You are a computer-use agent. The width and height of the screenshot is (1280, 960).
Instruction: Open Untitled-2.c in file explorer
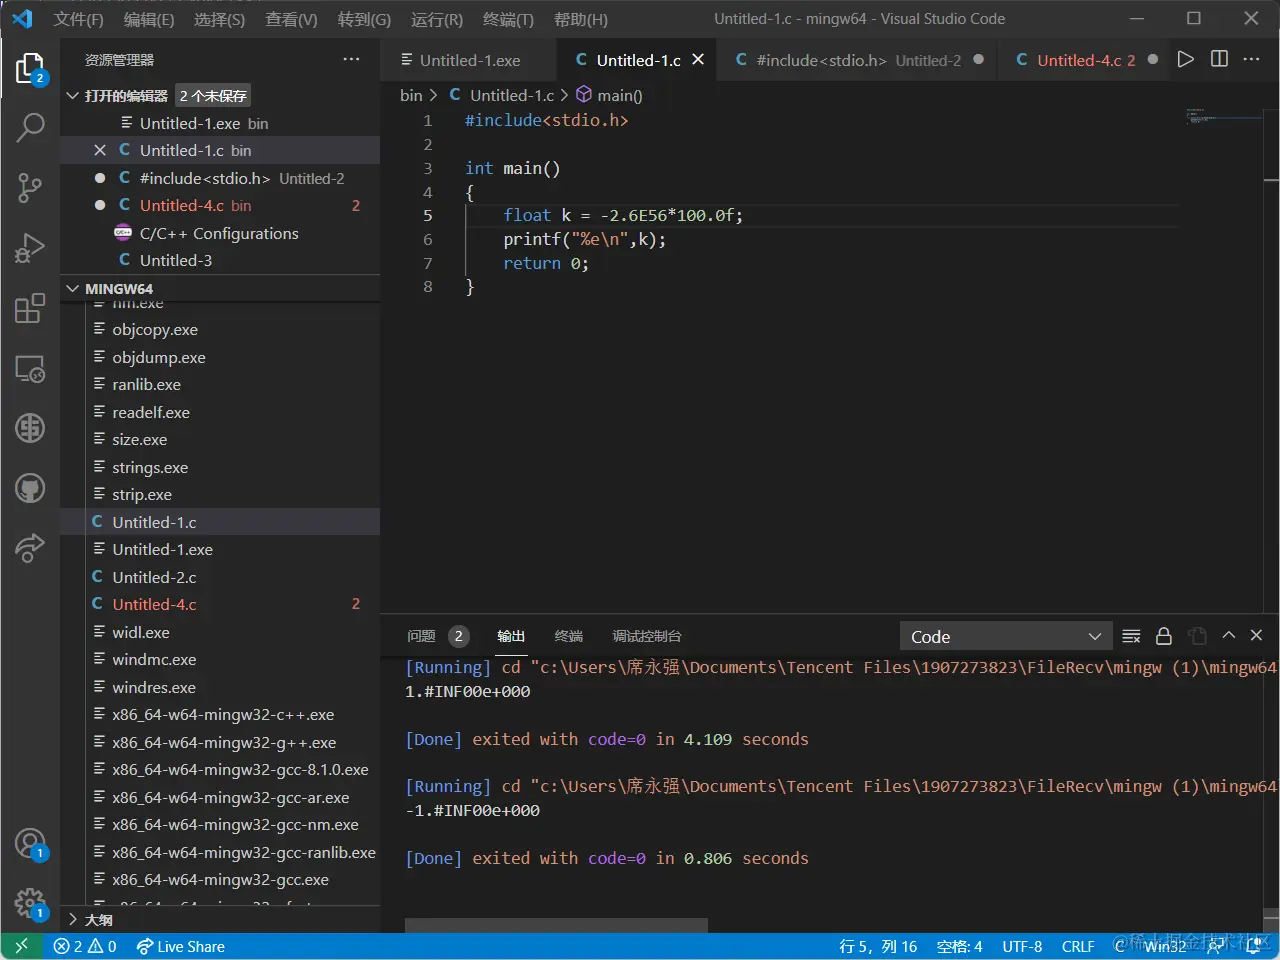[154, 577]
